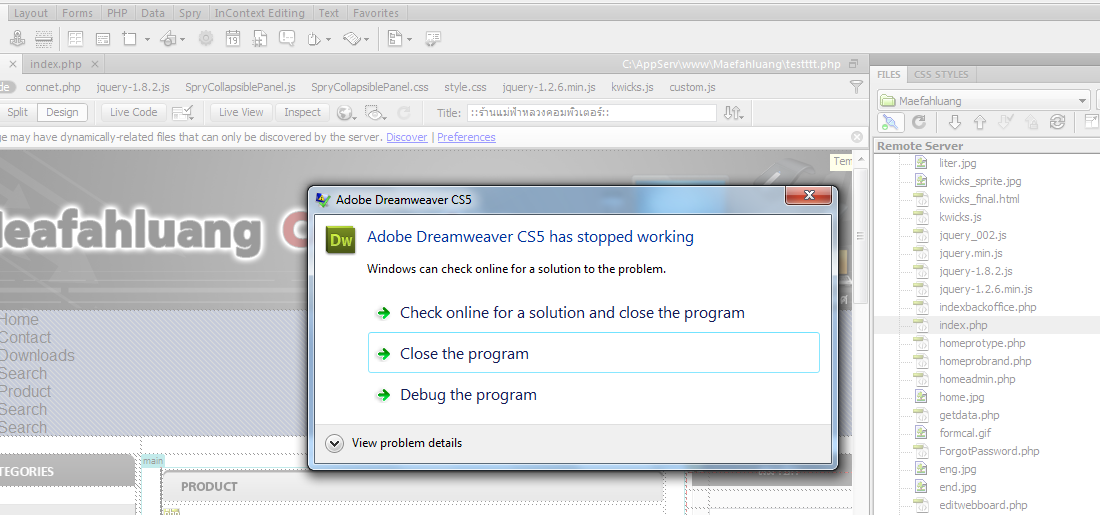Click the File management arrows icon
Viewport: 1100px width, 515px height.
pyautogui.click(x=732, y=112)
